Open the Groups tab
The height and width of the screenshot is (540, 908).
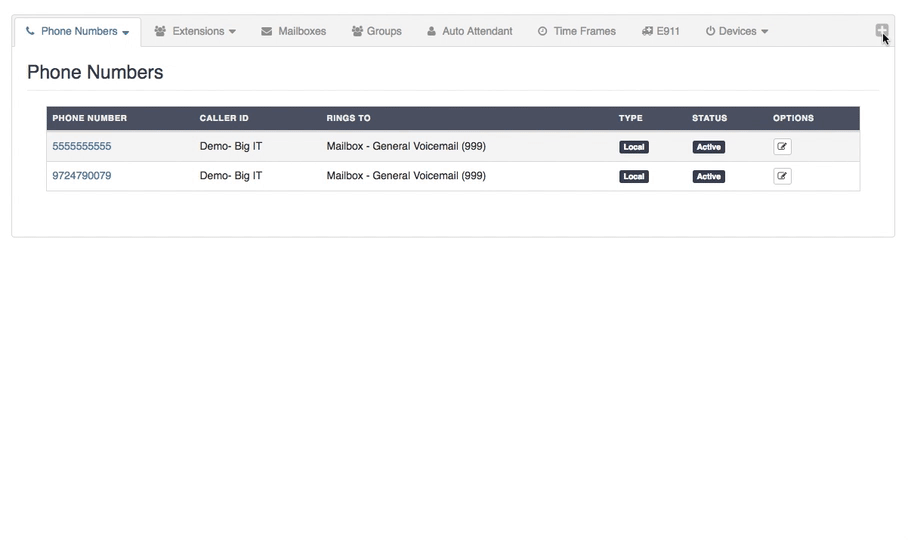(377, 31)
